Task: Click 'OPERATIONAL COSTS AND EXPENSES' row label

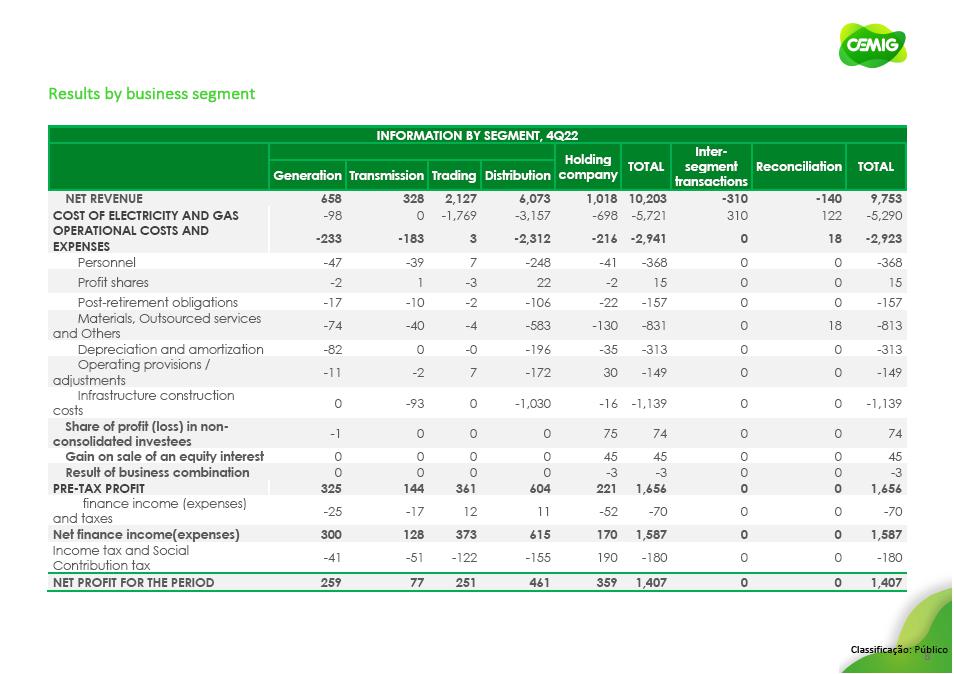Action: click(x=131, y=238)
